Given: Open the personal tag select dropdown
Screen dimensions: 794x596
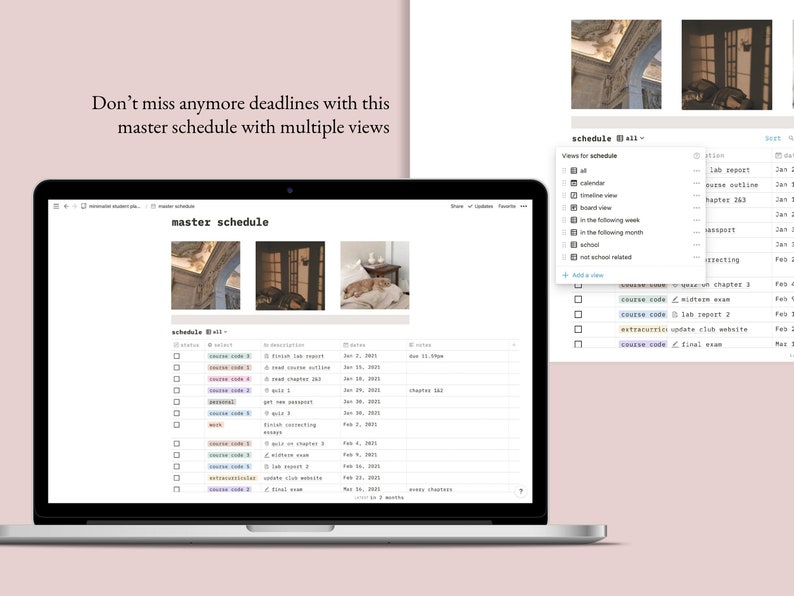Looking at the screenshot, I should [x=222, y=402].
